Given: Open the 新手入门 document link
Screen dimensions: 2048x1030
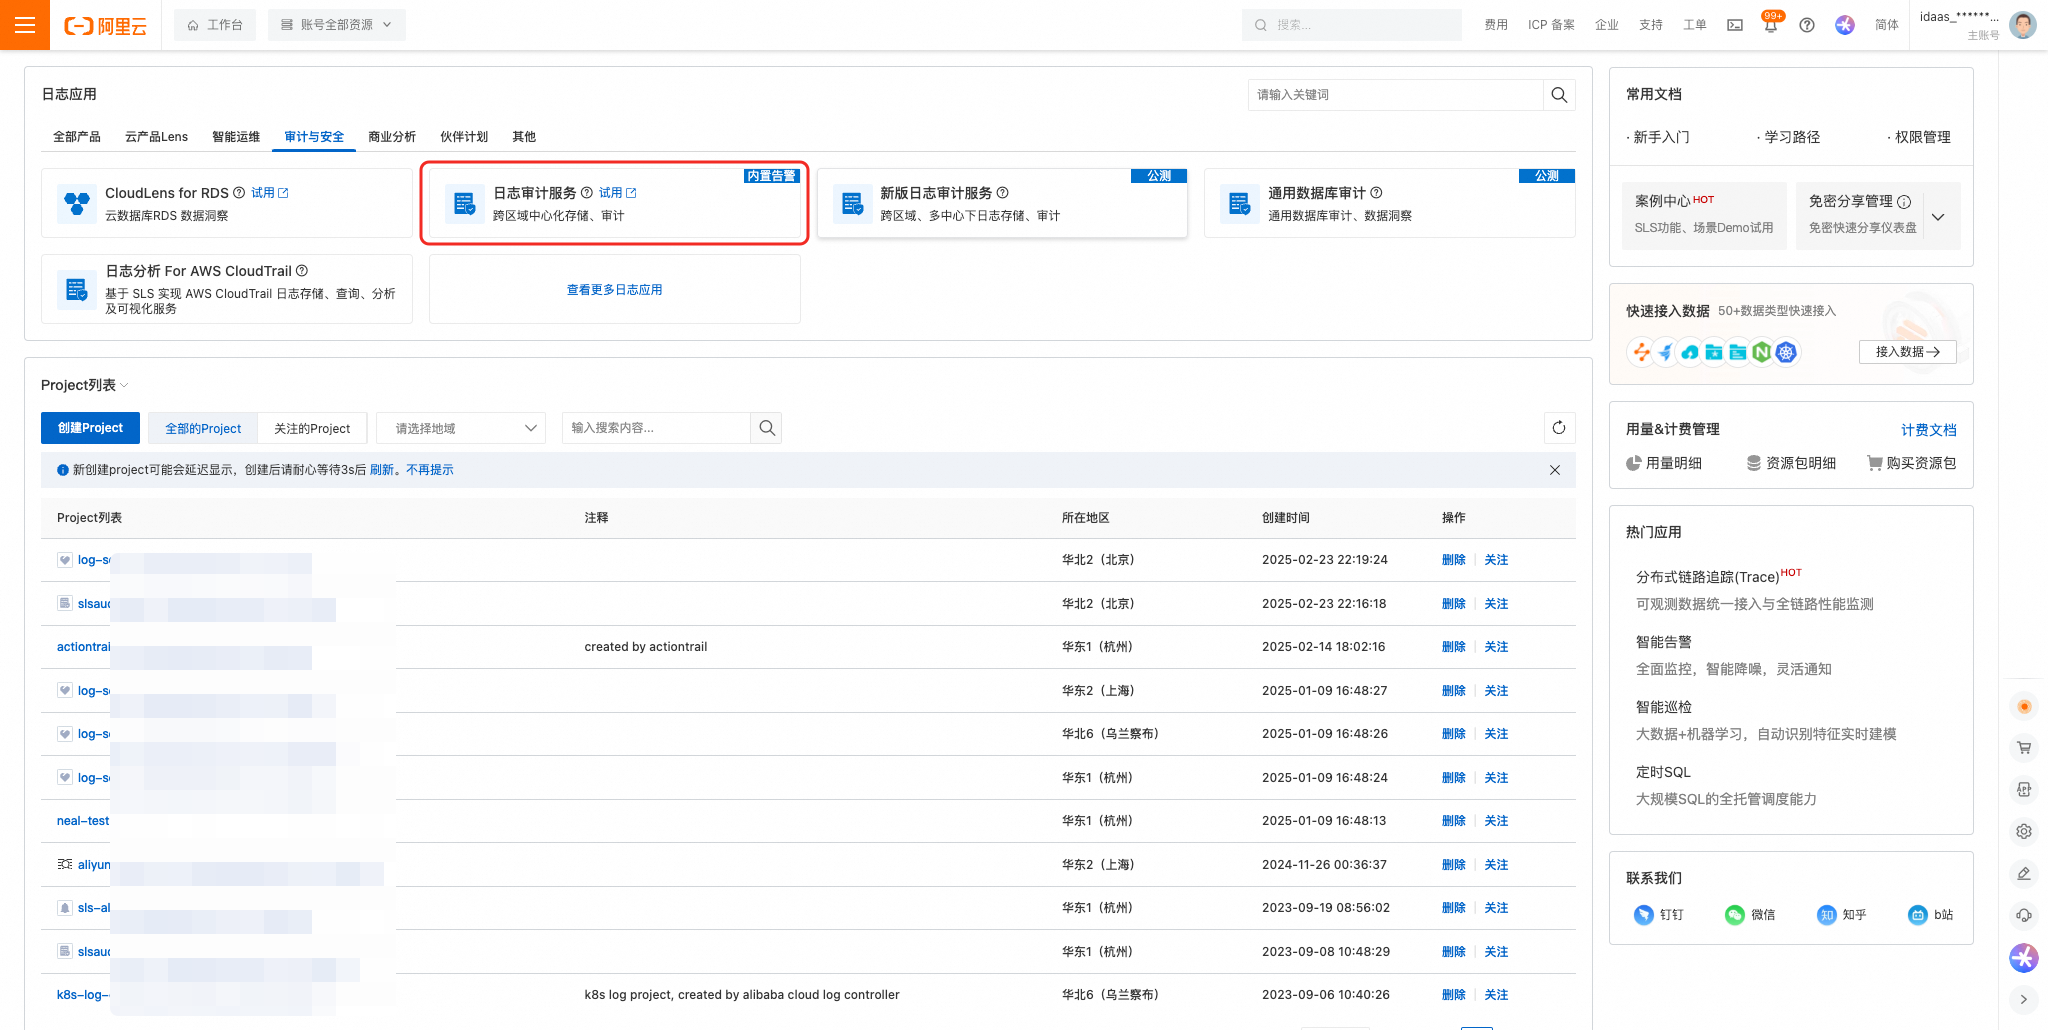Looking at the screenshot, I should [1662, 137].
